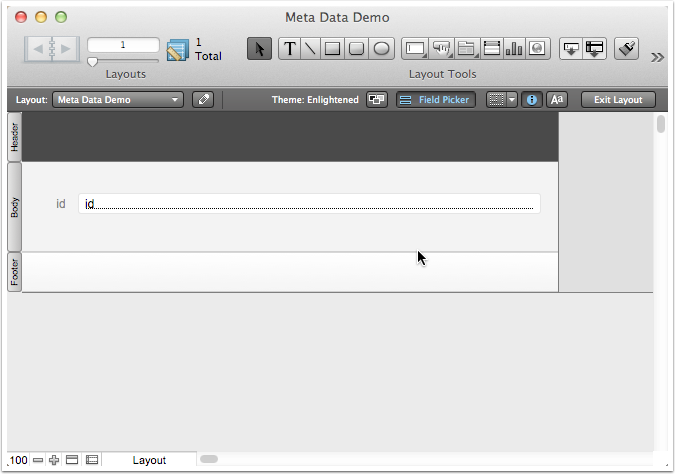
Task: Expand the toolbar overflow chevron
Action: point(657,57)
